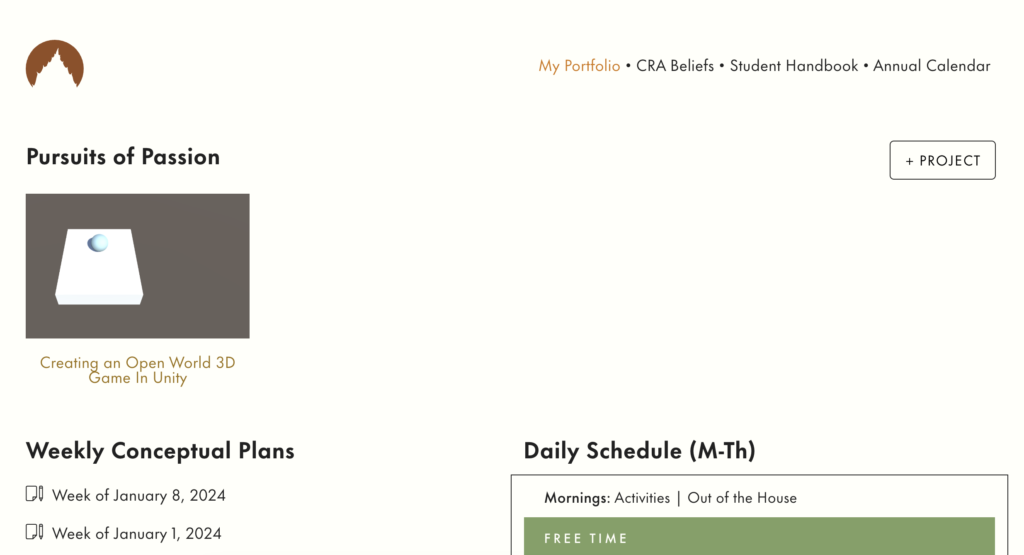1024x555 pixels.
Task: Click the Daily Schedule (M-Th) heading
Action: pos(639,451)
